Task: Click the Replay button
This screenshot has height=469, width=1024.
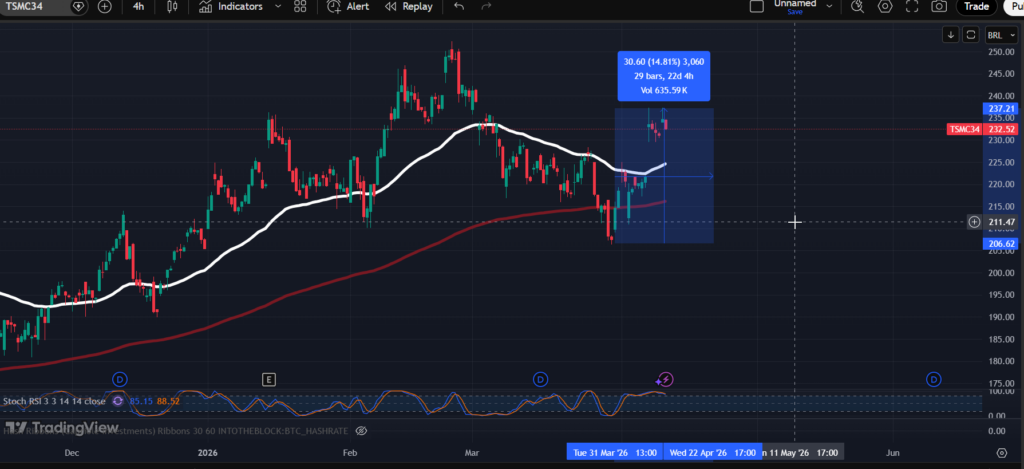Action: (x=409, y=6)
